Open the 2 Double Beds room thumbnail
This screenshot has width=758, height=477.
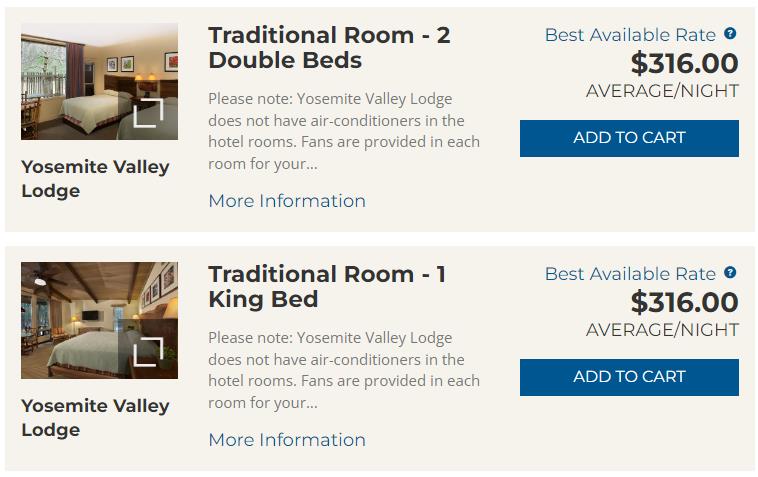coord(100,81)
